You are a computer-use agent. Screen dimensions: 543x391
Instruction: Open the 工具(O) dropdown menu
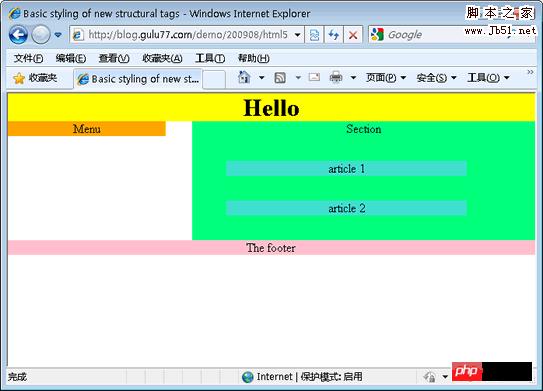pos(488,78)
